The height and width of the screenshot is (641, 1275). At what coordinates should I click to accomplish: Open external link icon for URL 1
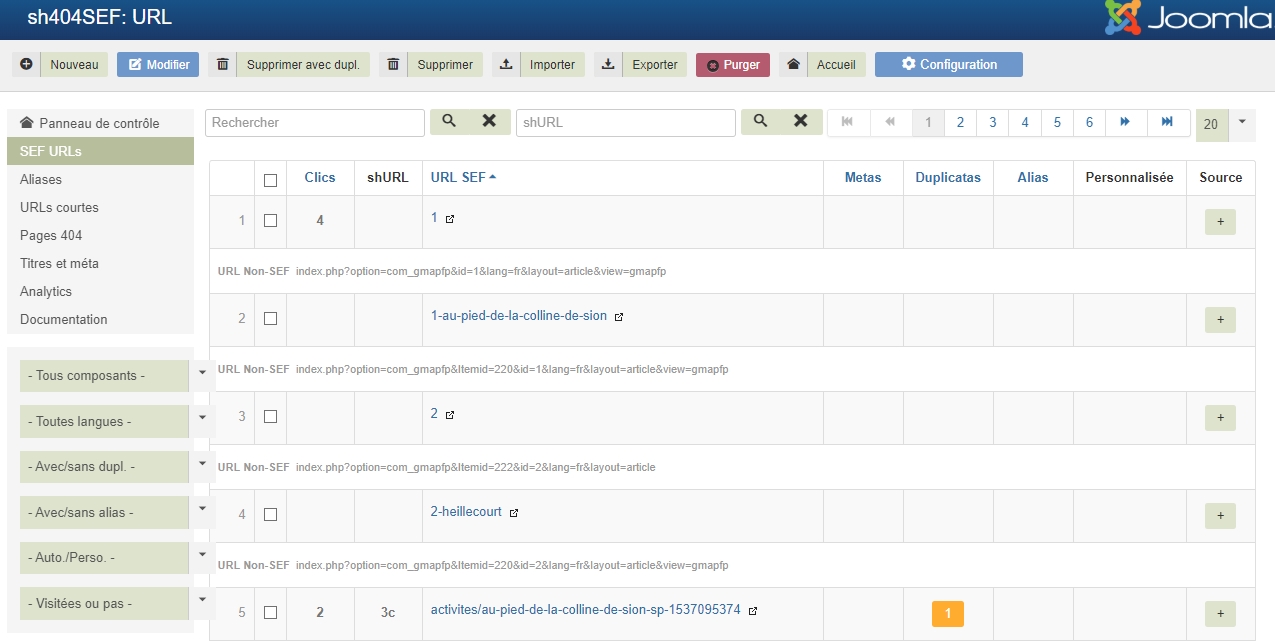450,218
